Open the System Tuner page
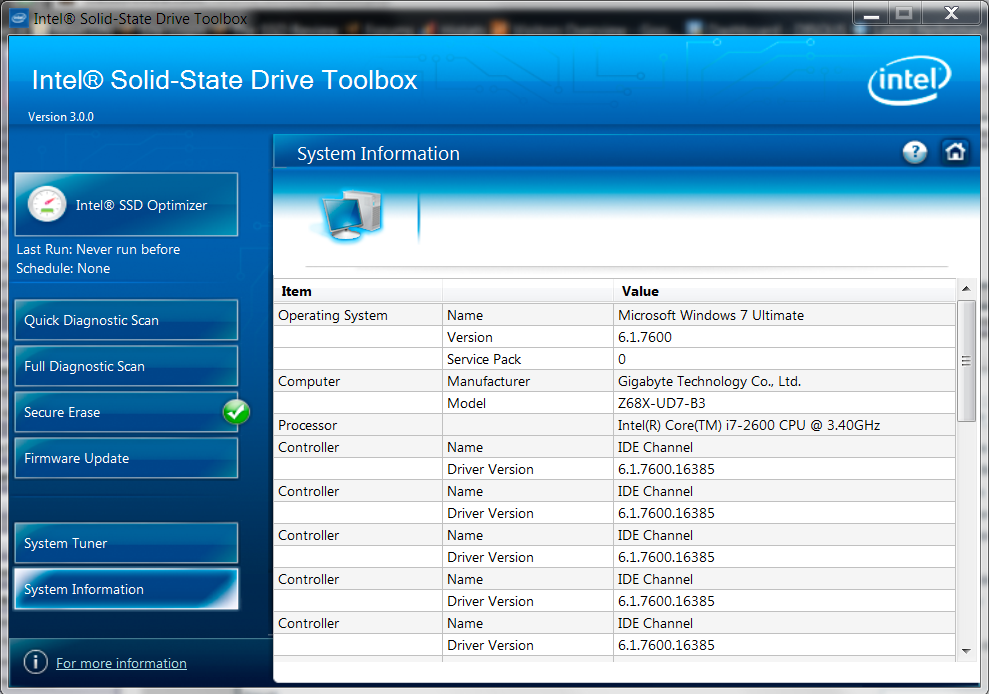This screenshot has width=989, height=694. coord(126,543)
